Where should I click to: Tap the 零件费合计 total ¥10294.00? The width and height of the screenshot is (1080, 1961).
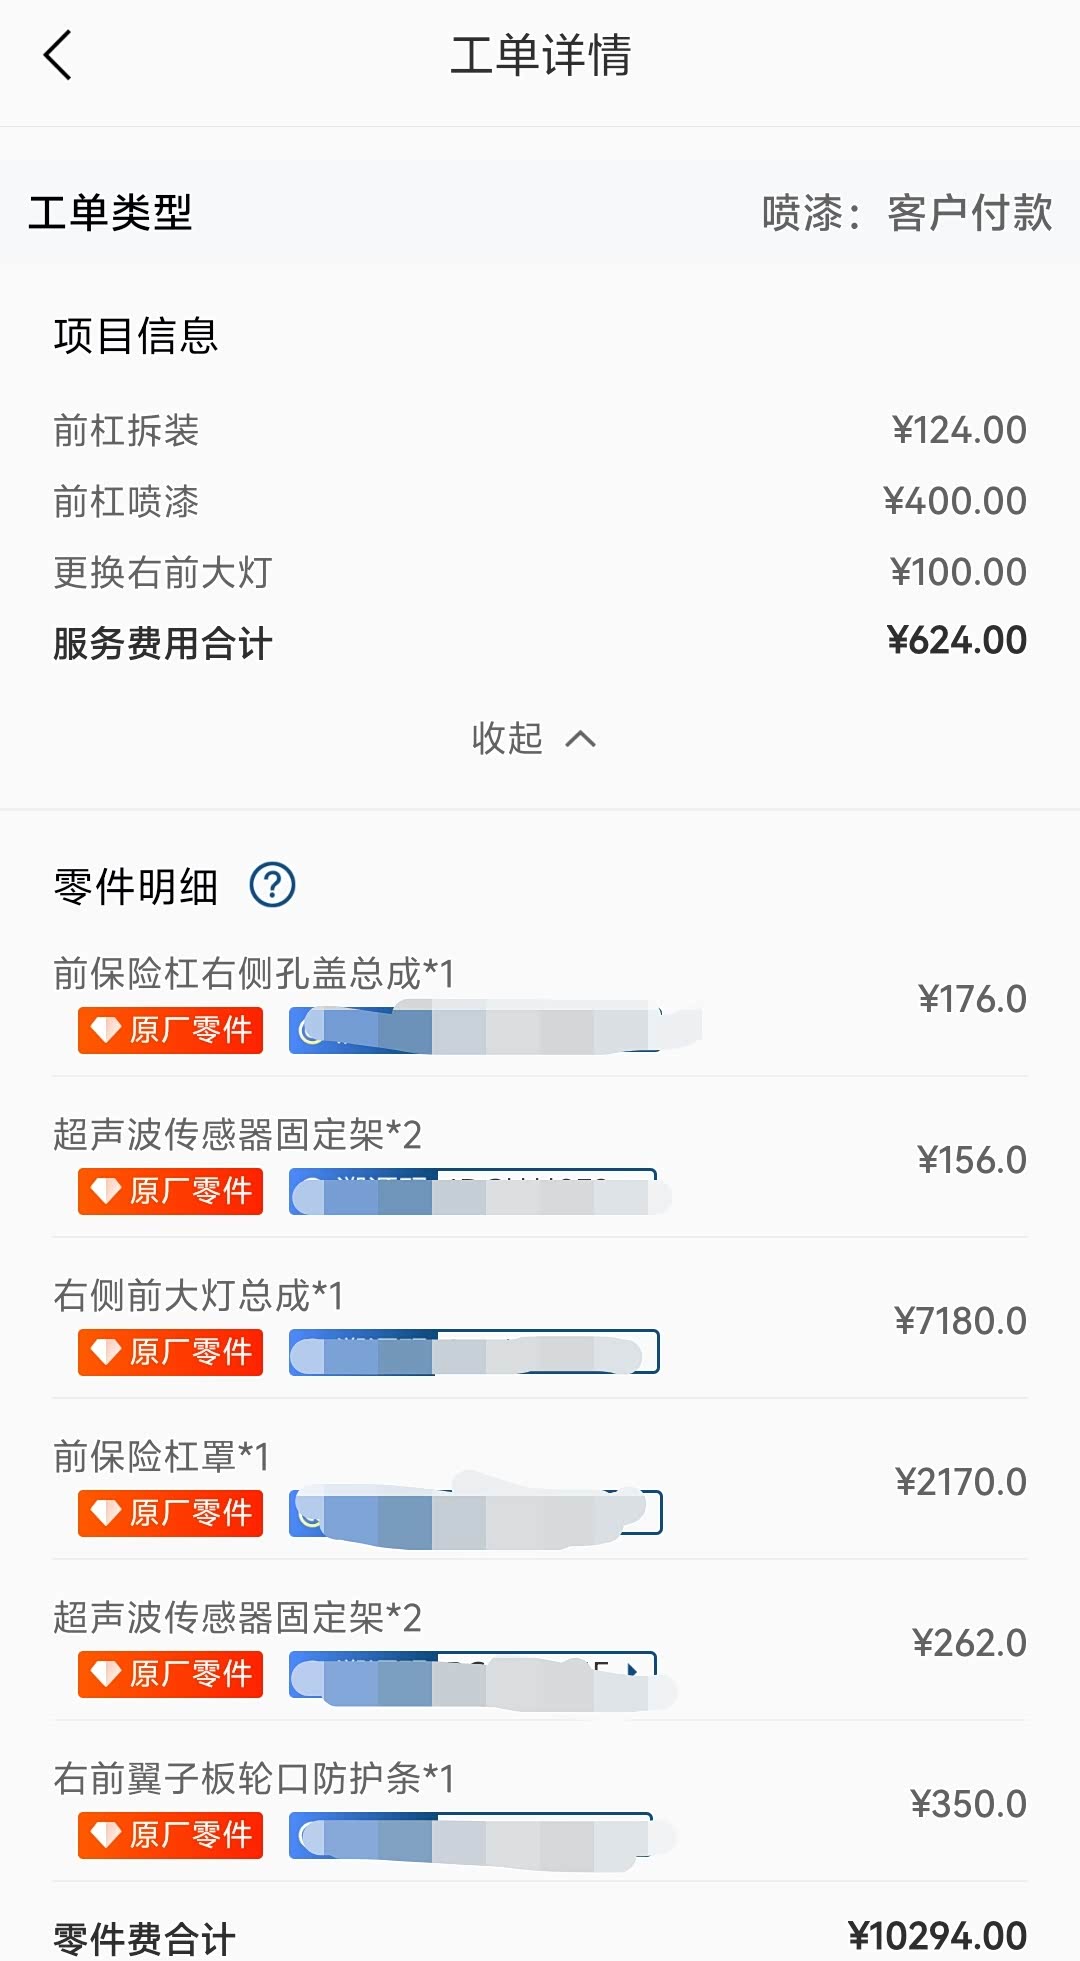pyautogui.click(x=937, y=1936)
